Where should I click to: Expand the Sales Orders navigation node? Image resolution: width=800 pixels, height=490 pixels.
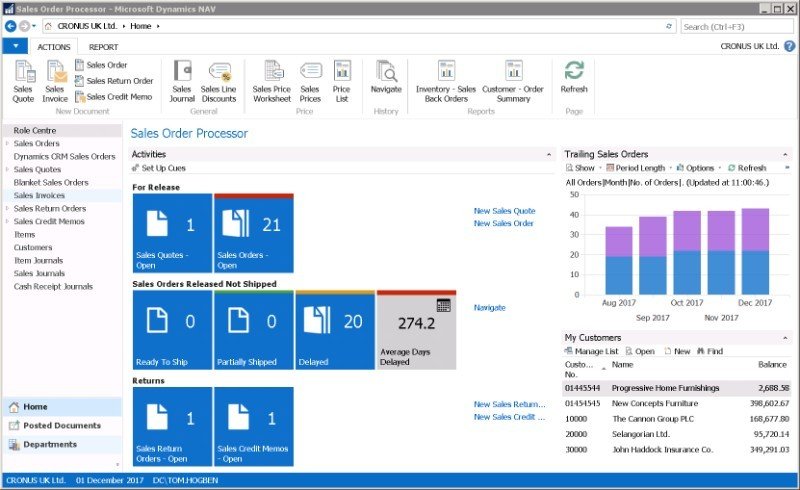tap(7, 143)
